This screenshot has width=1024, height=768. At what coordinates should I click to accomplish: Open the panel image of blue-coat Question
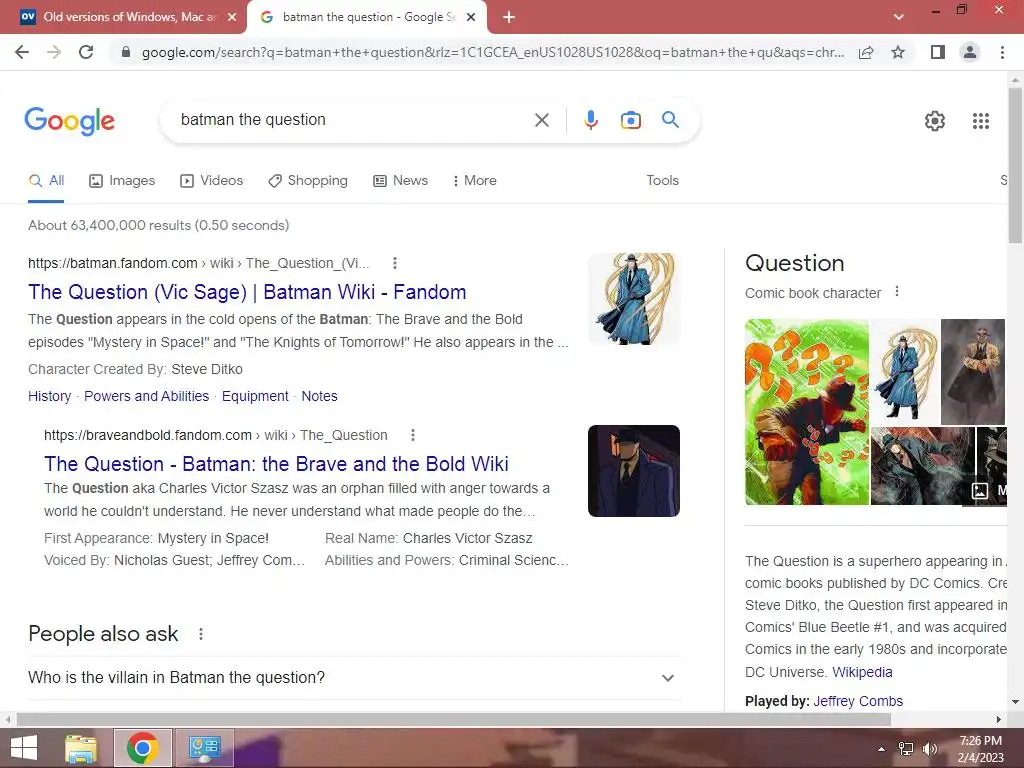coord(904,372)
